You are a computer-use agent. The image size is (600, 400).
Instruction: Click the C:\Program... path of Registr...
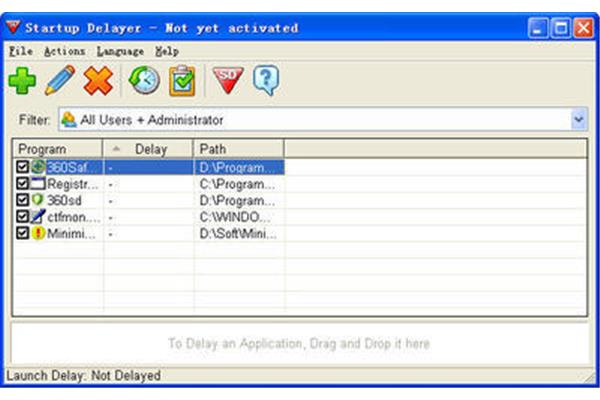[x=237, y=184]
